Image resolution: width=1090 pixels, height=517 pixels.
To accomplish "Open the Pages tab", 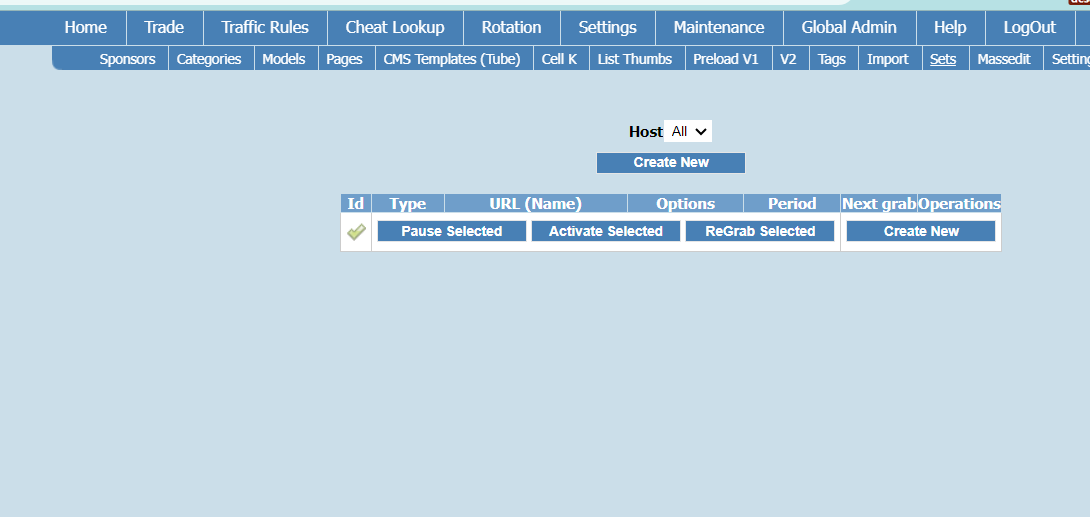I will click(x=344, y=59).
